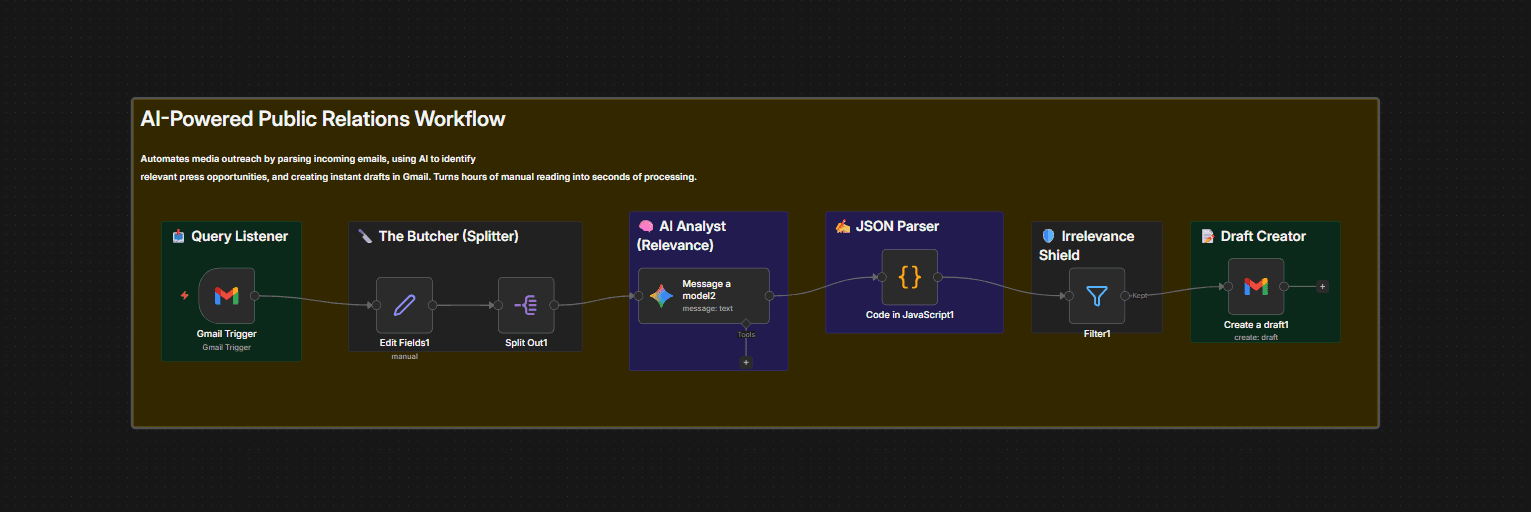Click the bold white "Gmail Trigger" node label
Viewport: 1531px width, 512px height.
tap(226, 334)
